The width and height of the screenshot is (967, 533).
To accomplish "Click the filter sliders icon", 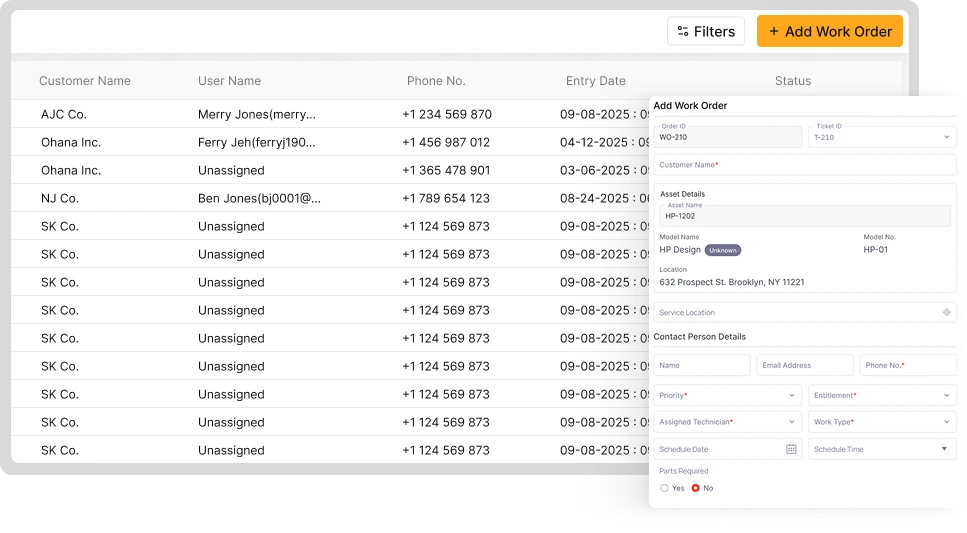I will [x=683, y=31].
